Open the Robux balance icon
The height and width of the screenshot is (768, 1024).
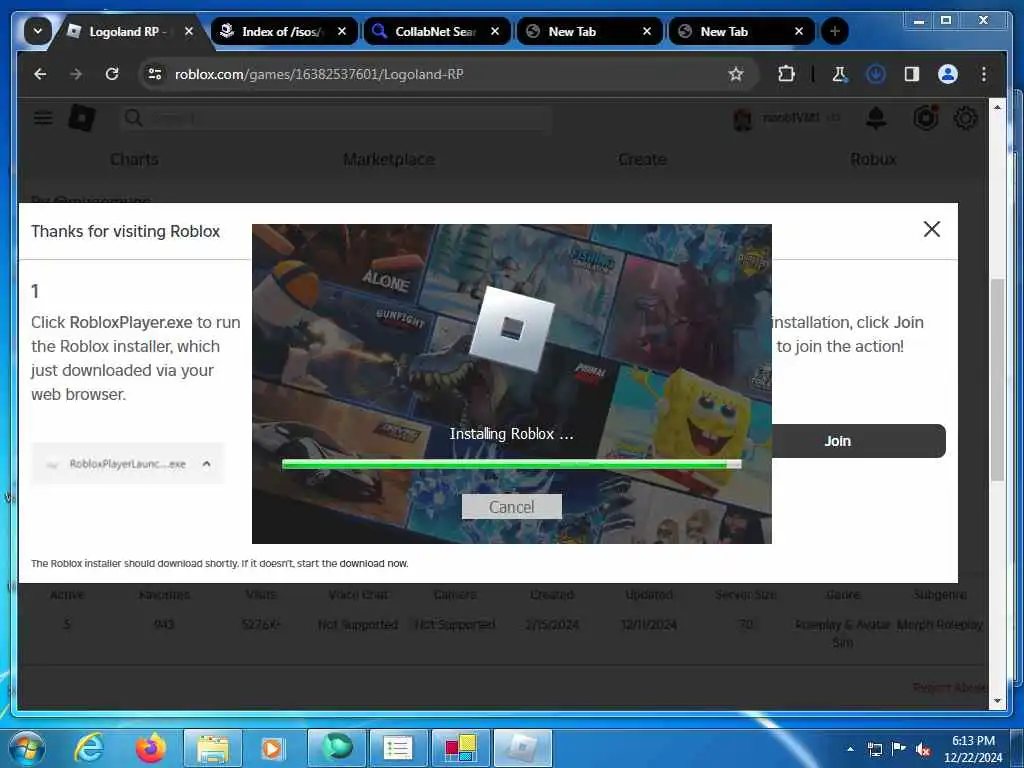[x=925, y=118]
